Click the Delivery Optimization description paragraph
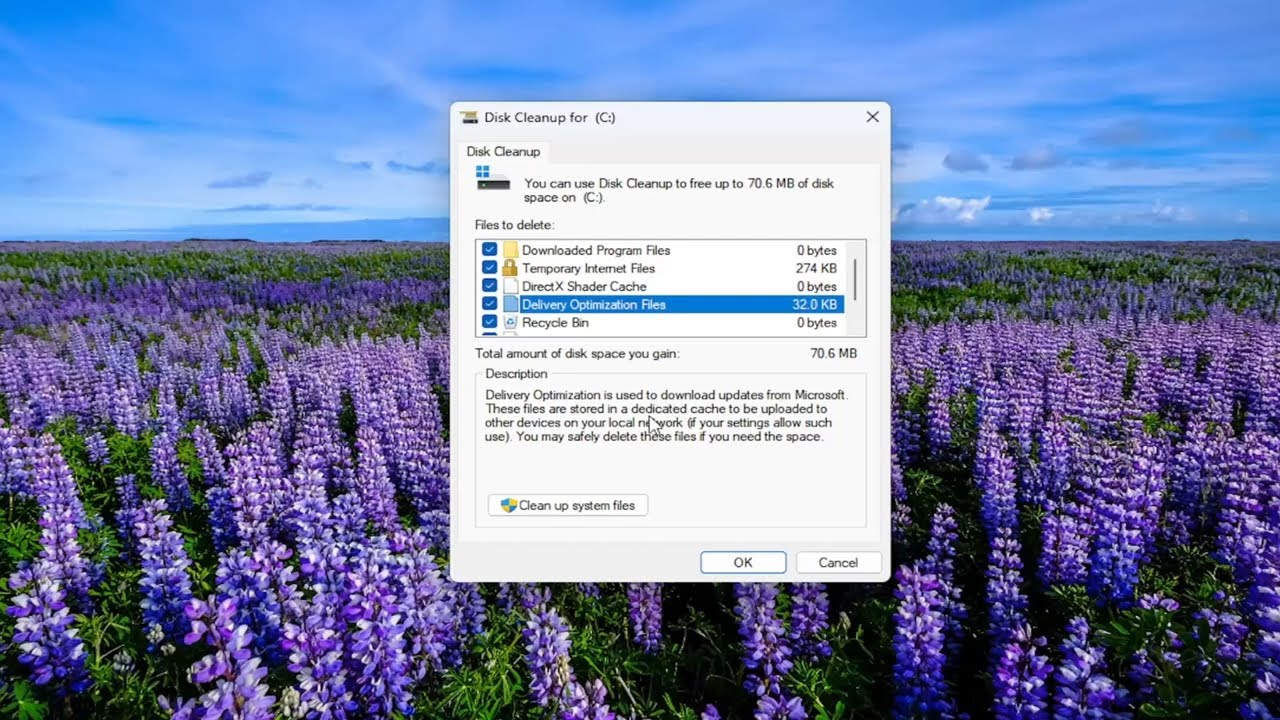The width and height of the screenshot is (1280, 720). pyautogui.click(x=666, y=415)
